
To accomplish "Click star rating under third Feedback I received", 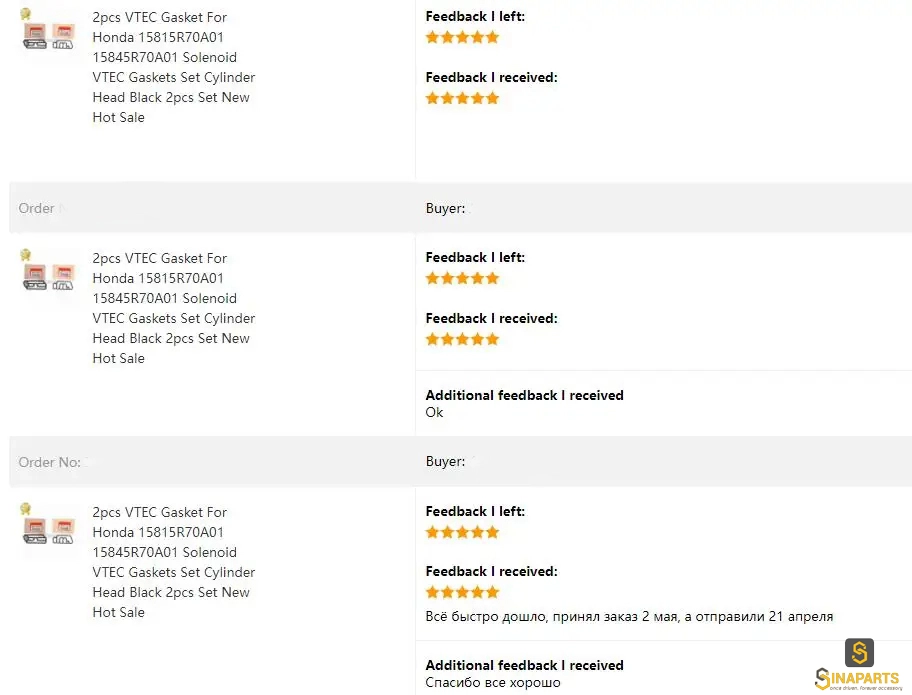I will (462, 593).
